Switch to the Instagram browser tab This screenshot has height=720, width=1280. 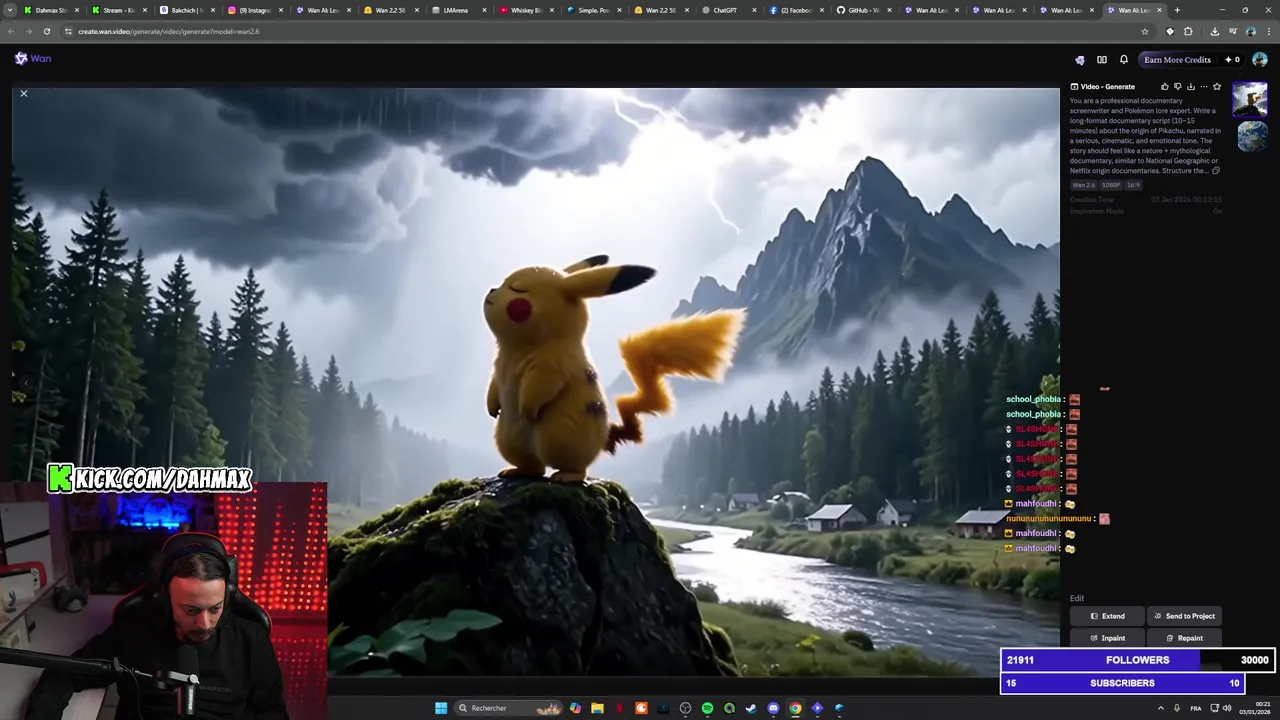coord(255,10)
